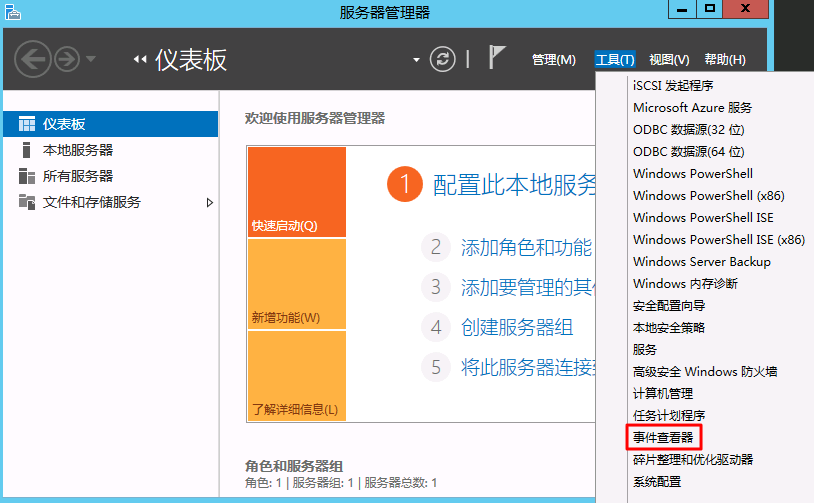Viewport: 814px width, 503px height.
Task: Click the 创建服务器组 link
Action: 517,327
